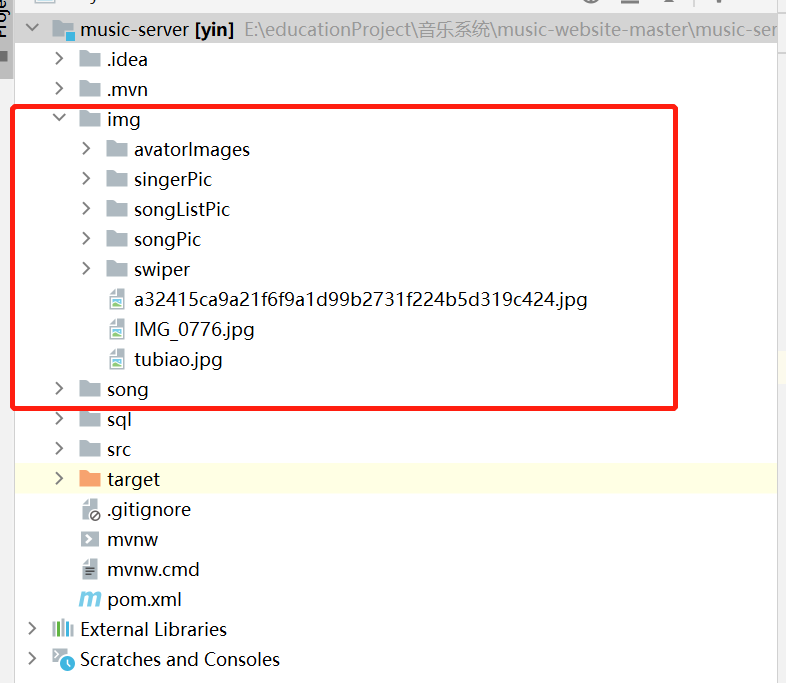The image size is (786, 683).
Task: Click the music-server module folder icon
Action: 64,30
